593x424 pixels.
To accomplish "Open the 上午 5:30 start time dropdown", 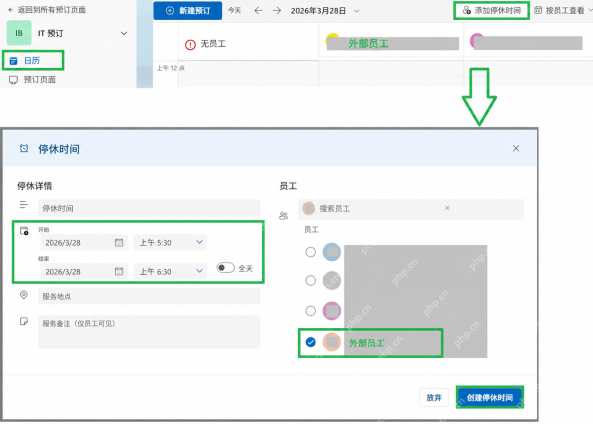I will pos(170,242).
